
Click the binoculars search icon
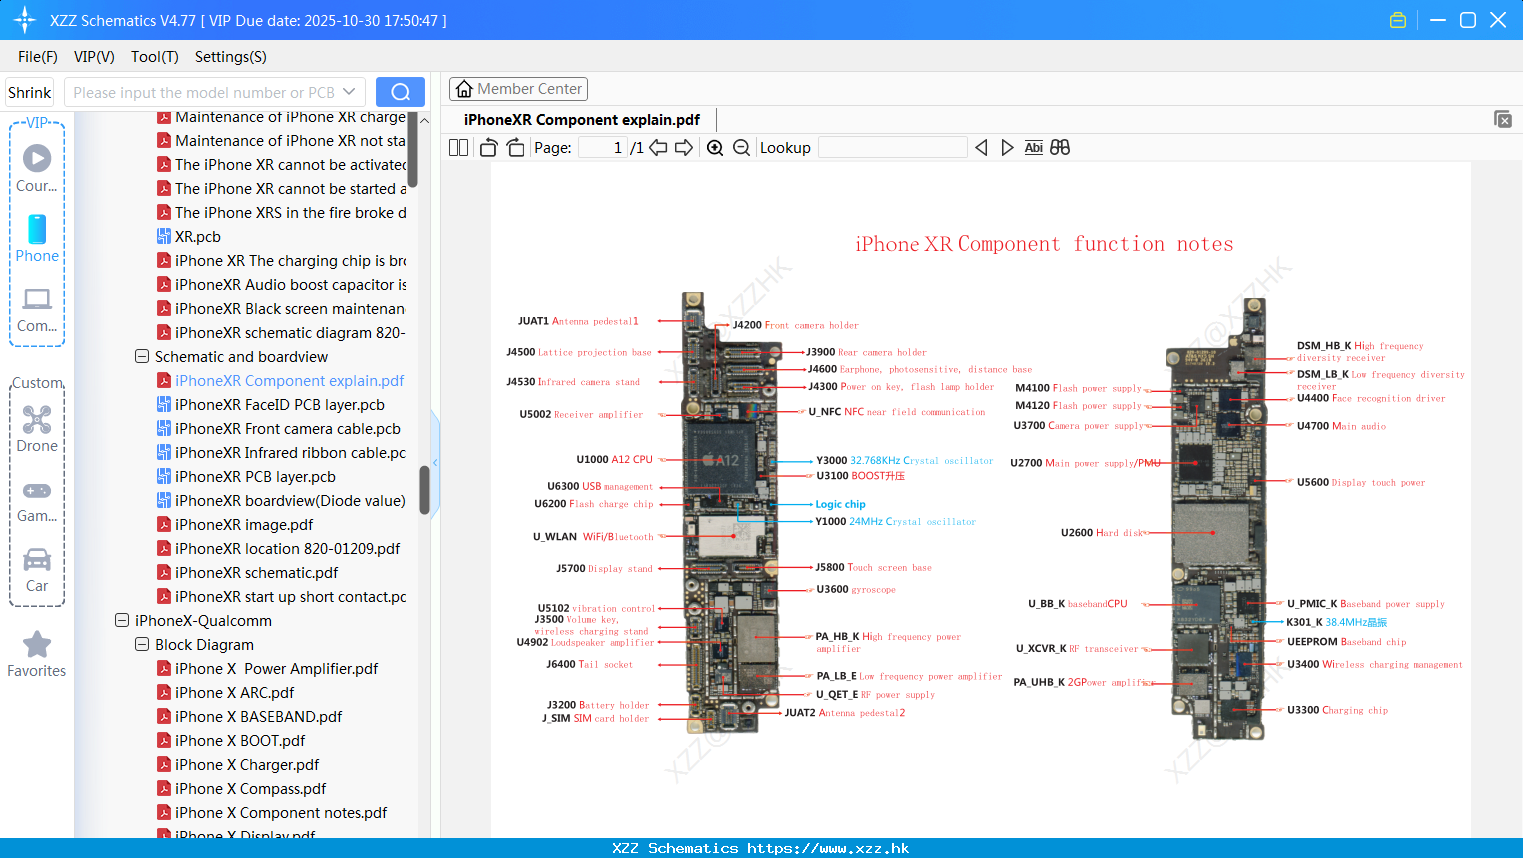1060,148
